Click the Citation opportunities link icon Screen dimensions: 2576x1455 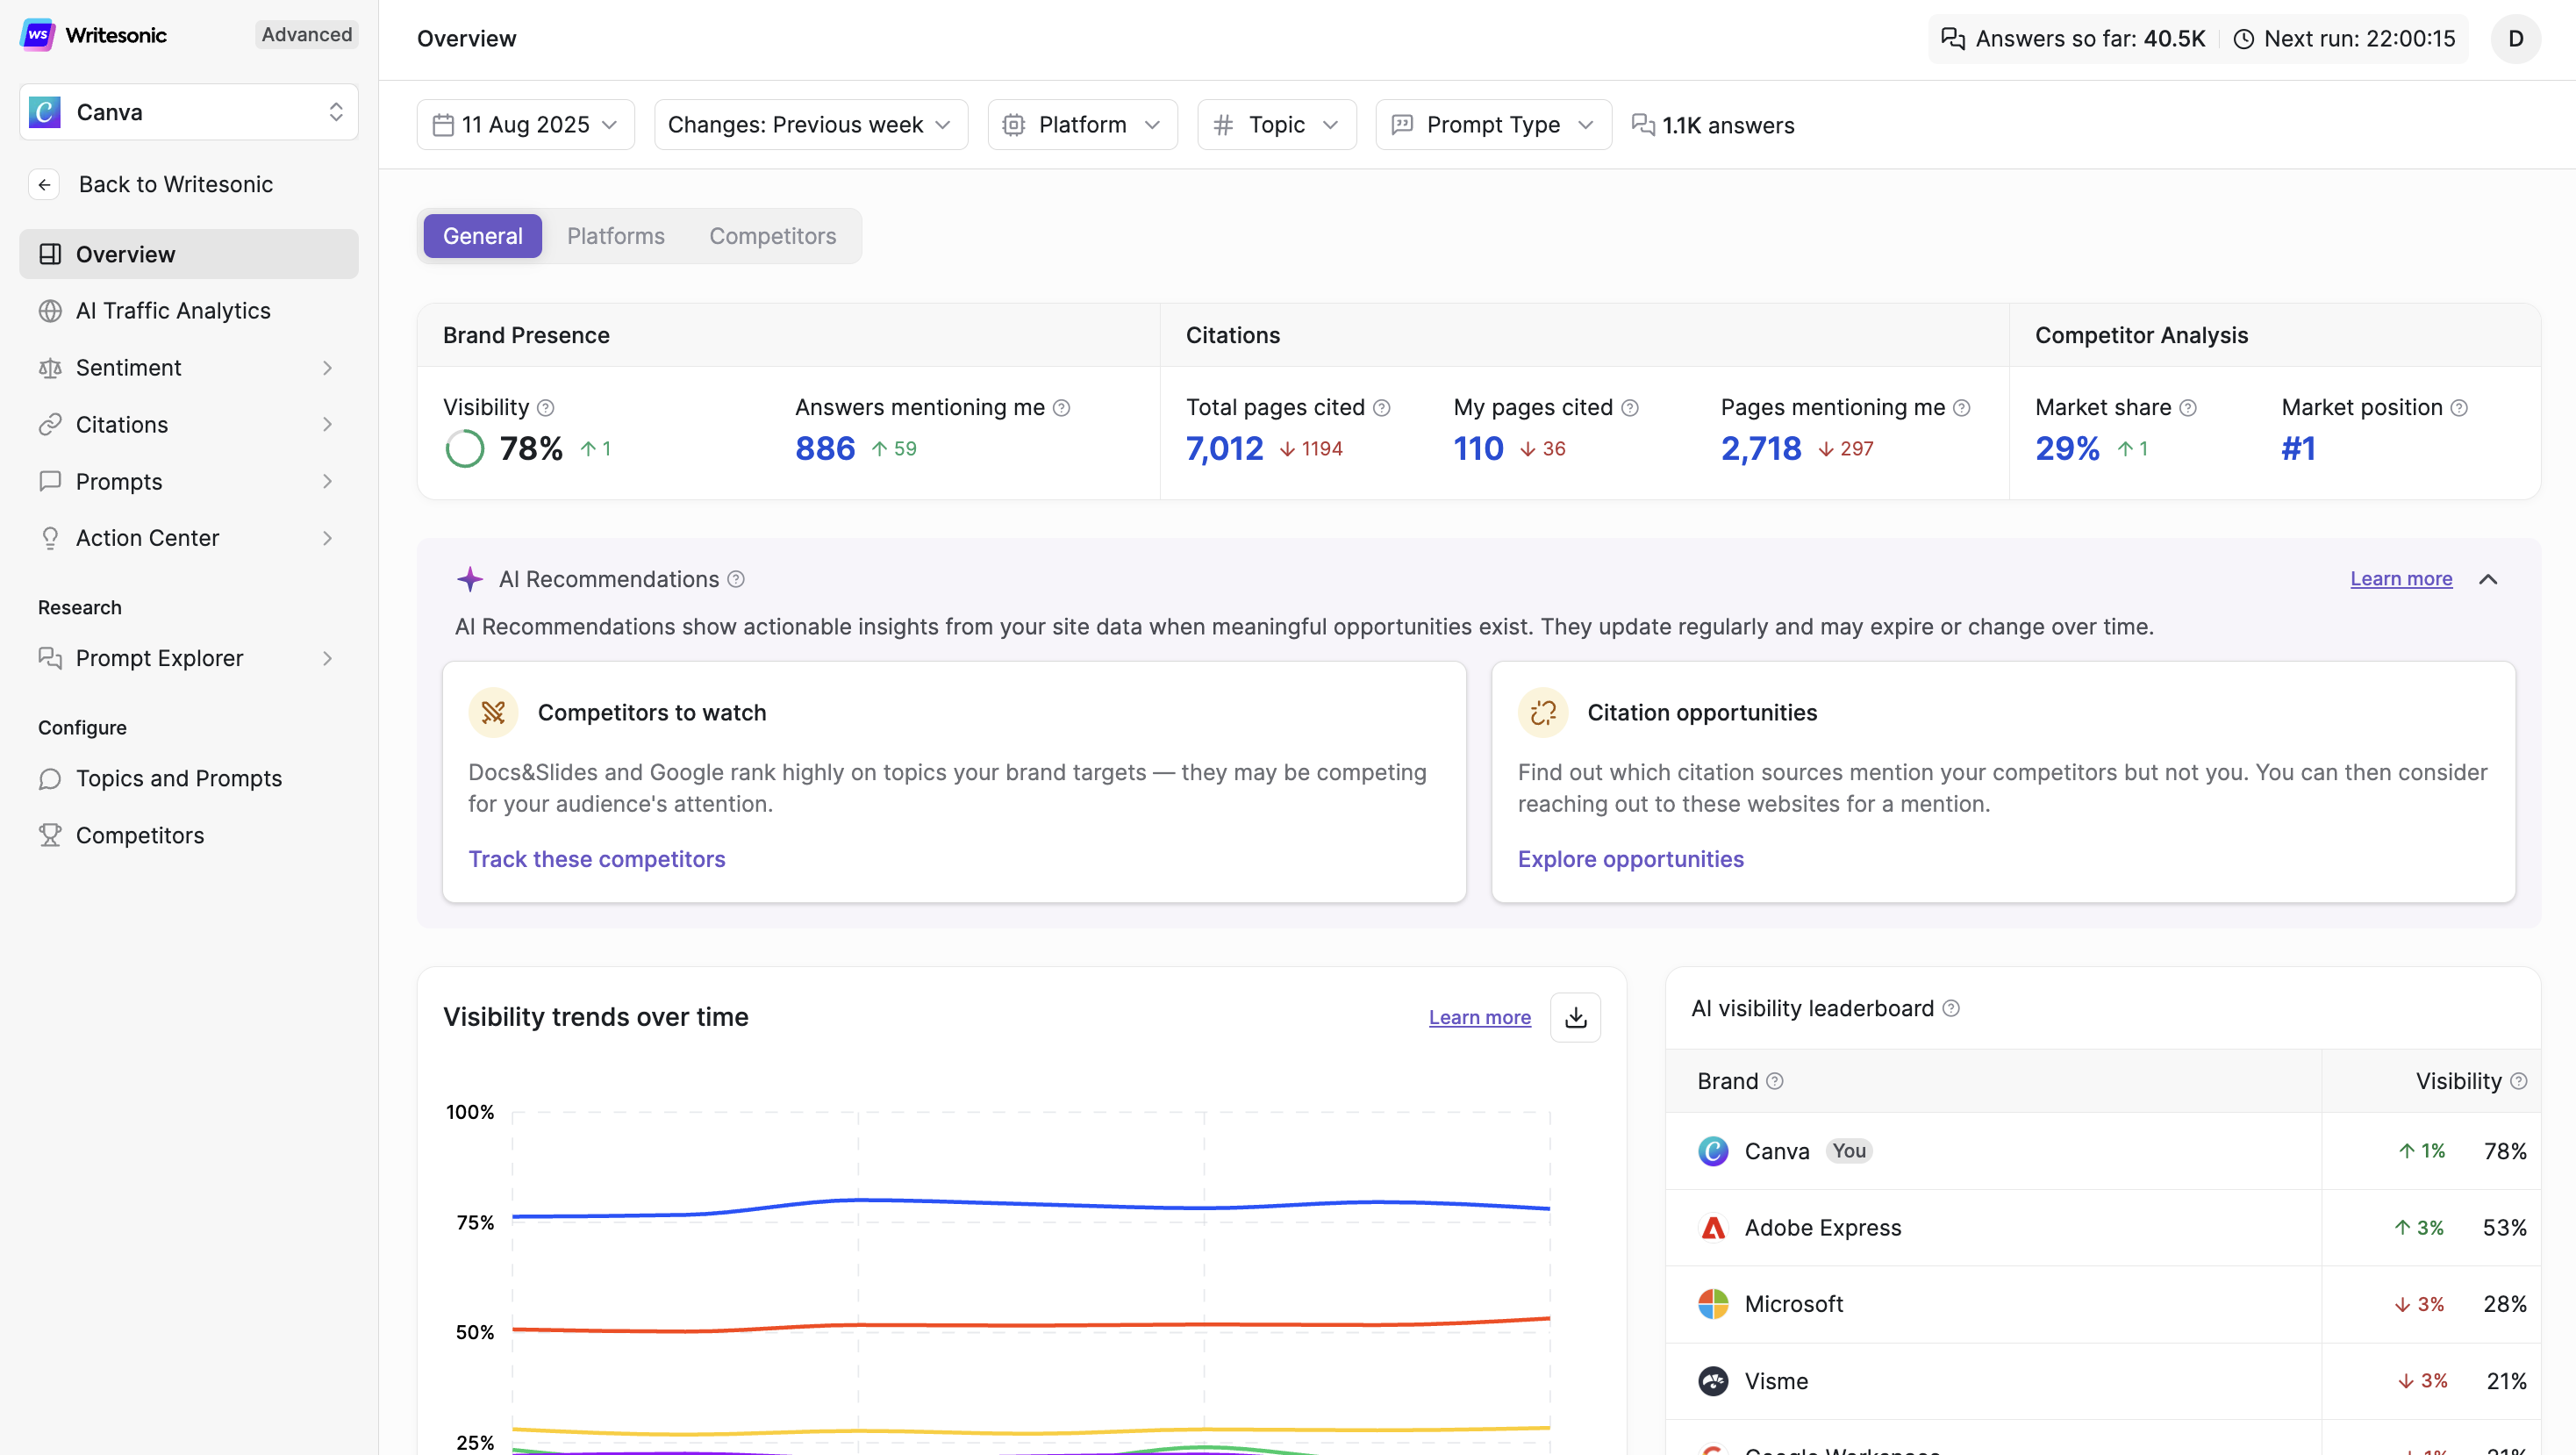[1543, 712]
